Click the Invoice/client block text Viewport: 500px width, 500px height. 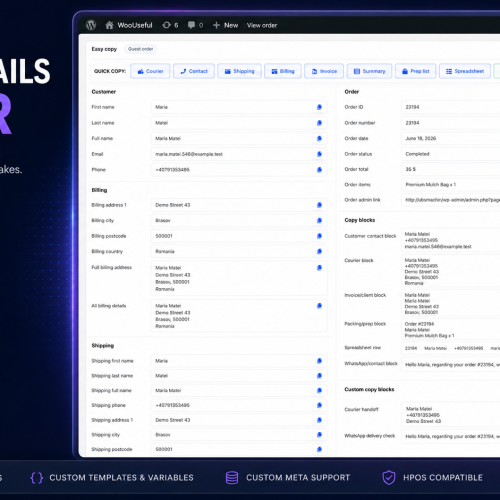coord(451,303)
